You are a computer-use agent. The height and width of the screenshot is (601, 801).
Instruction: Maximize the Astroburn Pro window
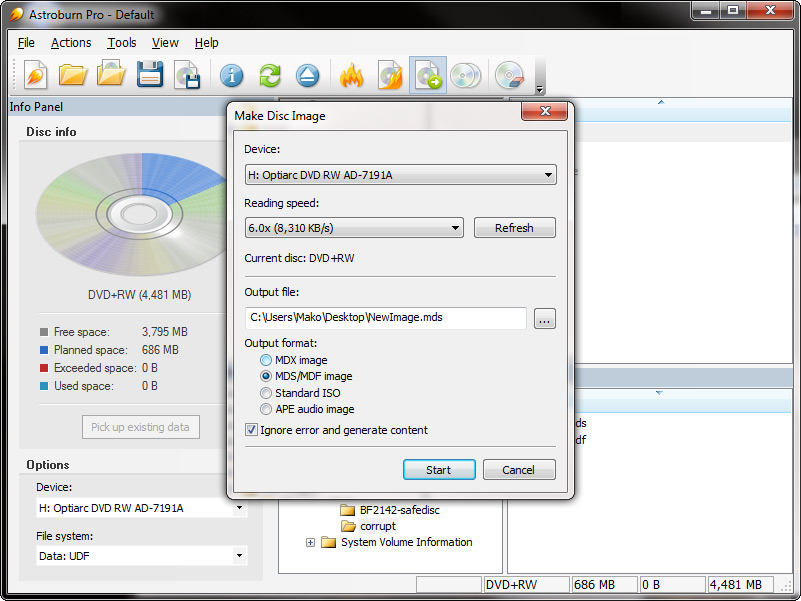pos(733,10)
